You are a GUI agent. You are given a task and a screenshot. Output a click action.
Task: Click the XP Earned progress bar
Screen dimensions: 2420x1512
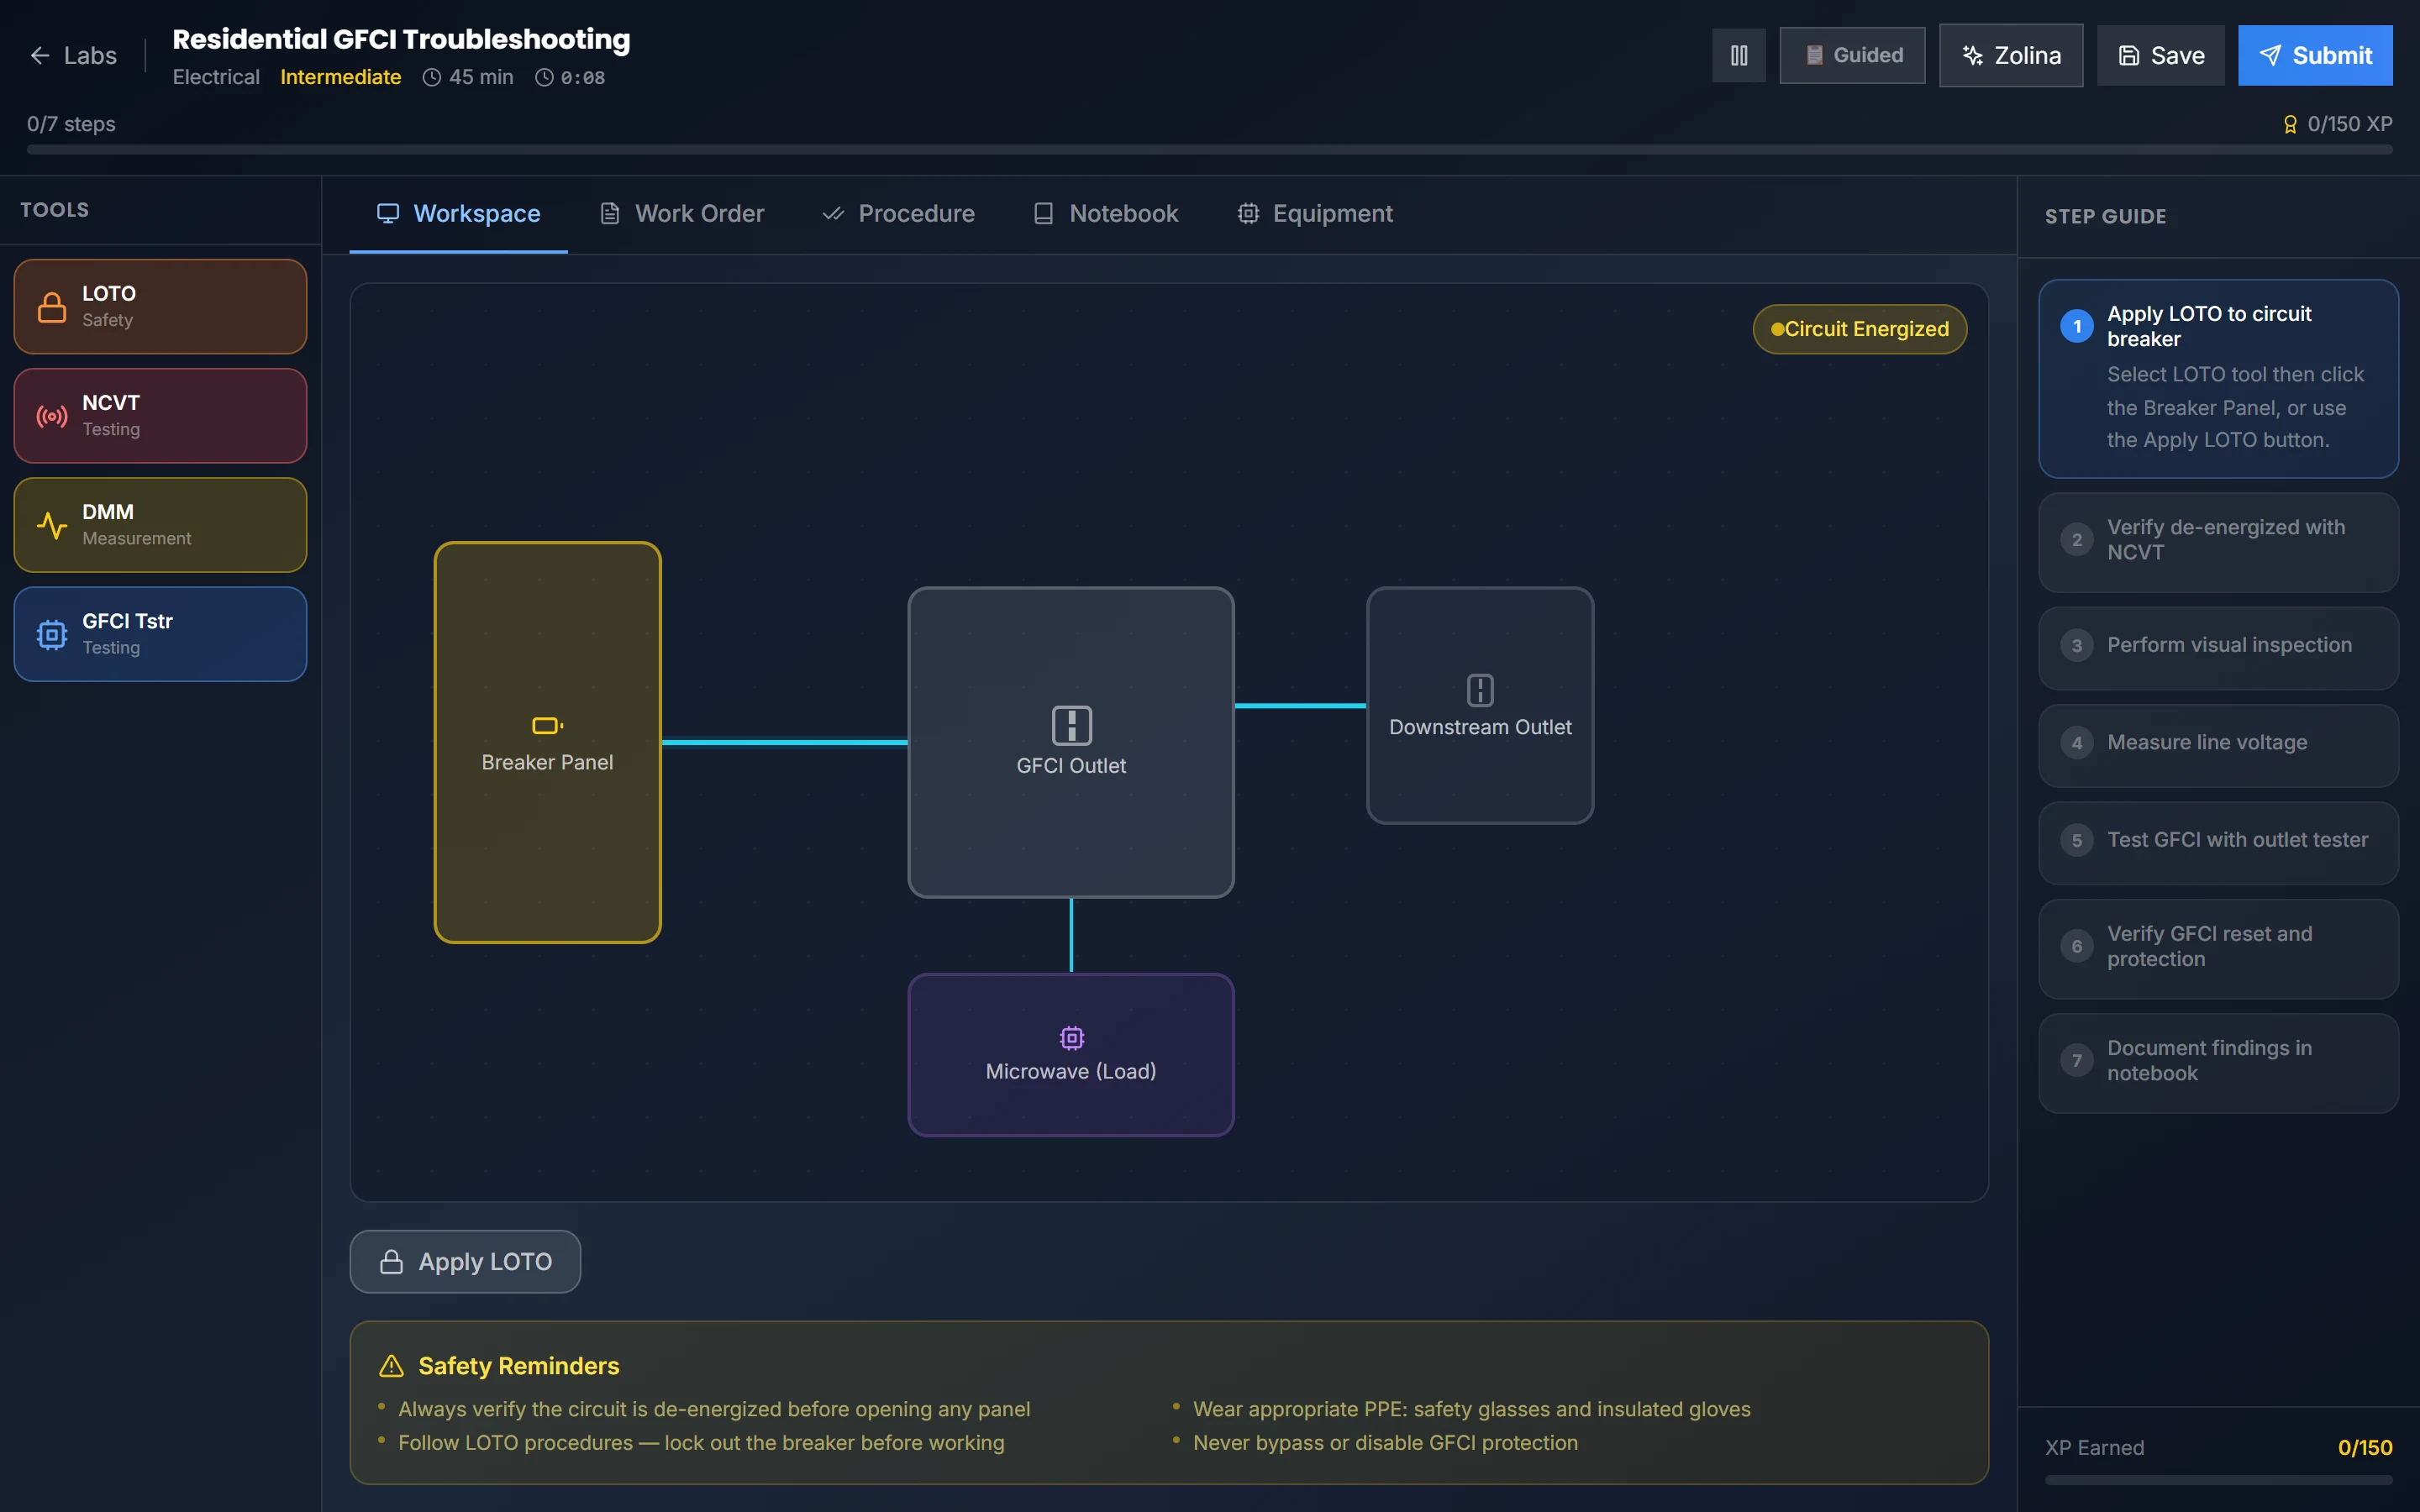pos(2218,1480)
